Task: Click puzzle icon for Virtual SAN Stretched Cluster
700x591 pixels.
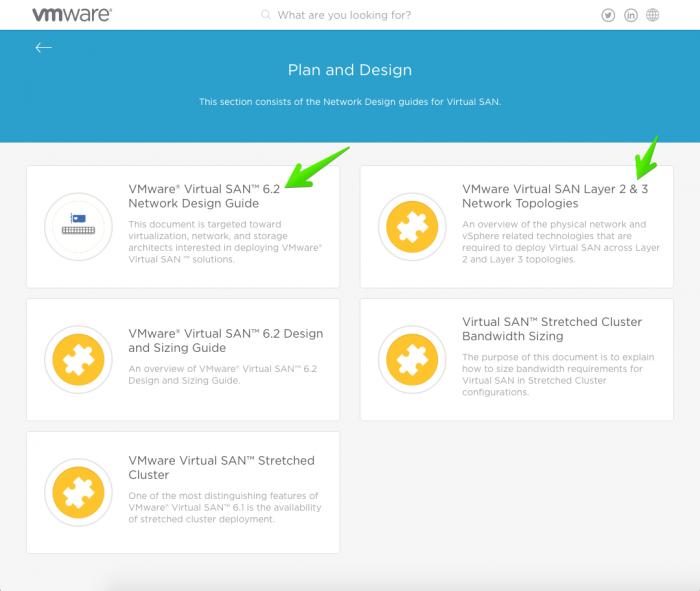Action: click(x=79, y=492)
